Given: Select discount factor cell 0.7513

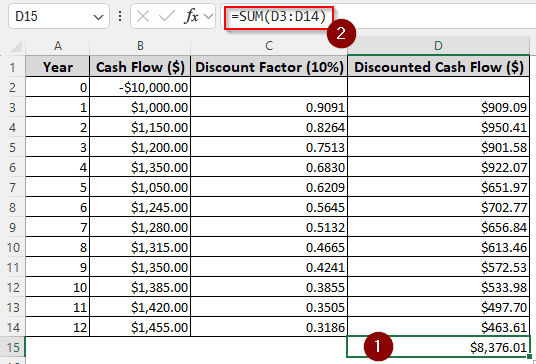Looking at the screenshot, I should coord(269,147).
